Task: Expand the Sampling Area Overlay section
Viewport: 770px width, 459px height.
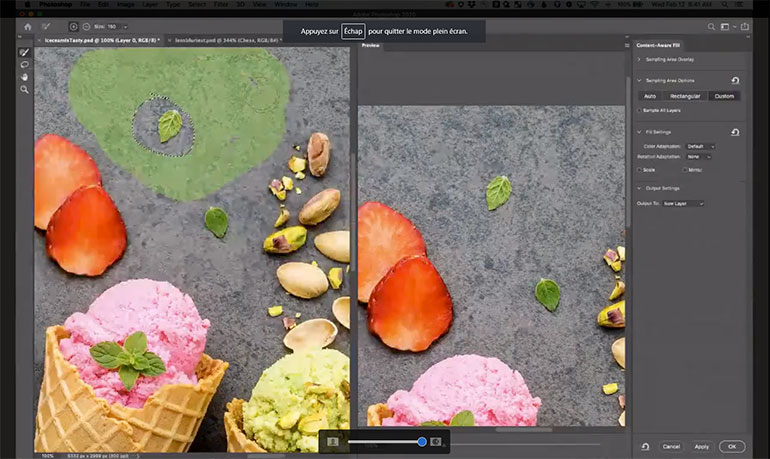Action: pyautogui.click(x=640, y=61)
